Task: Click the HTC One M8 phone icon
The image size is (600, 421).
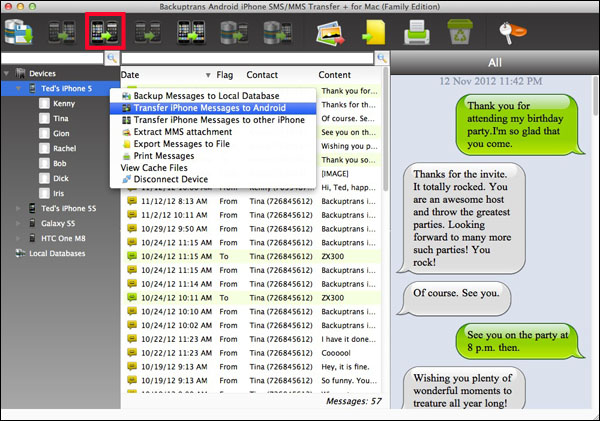Action: click(32, 238)
